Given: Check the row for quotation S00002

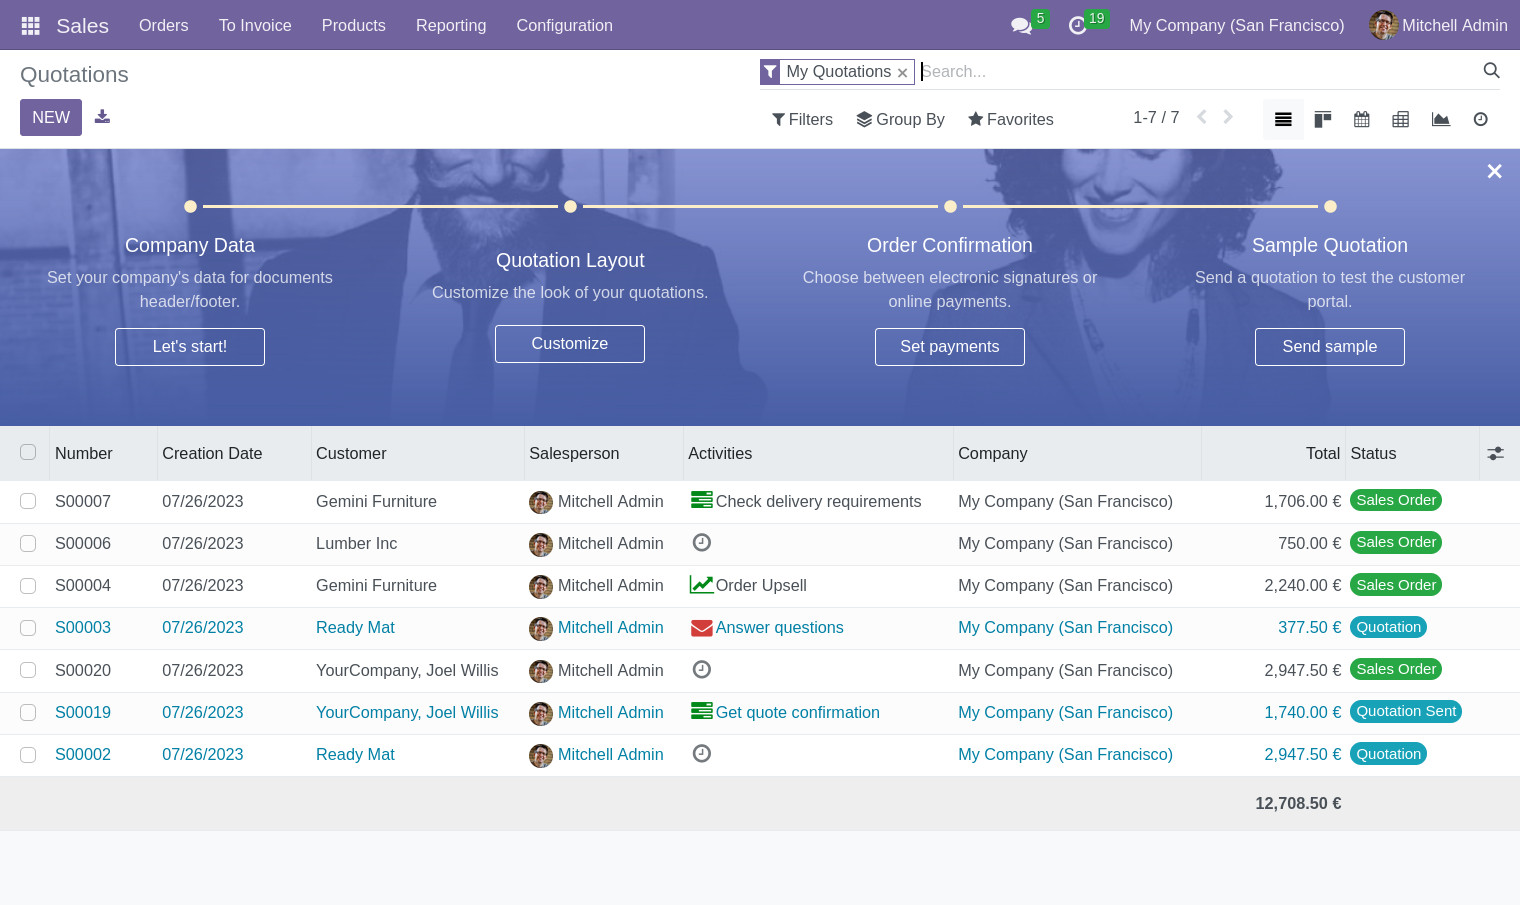Looking at the screenshot, I should [28, 755].
